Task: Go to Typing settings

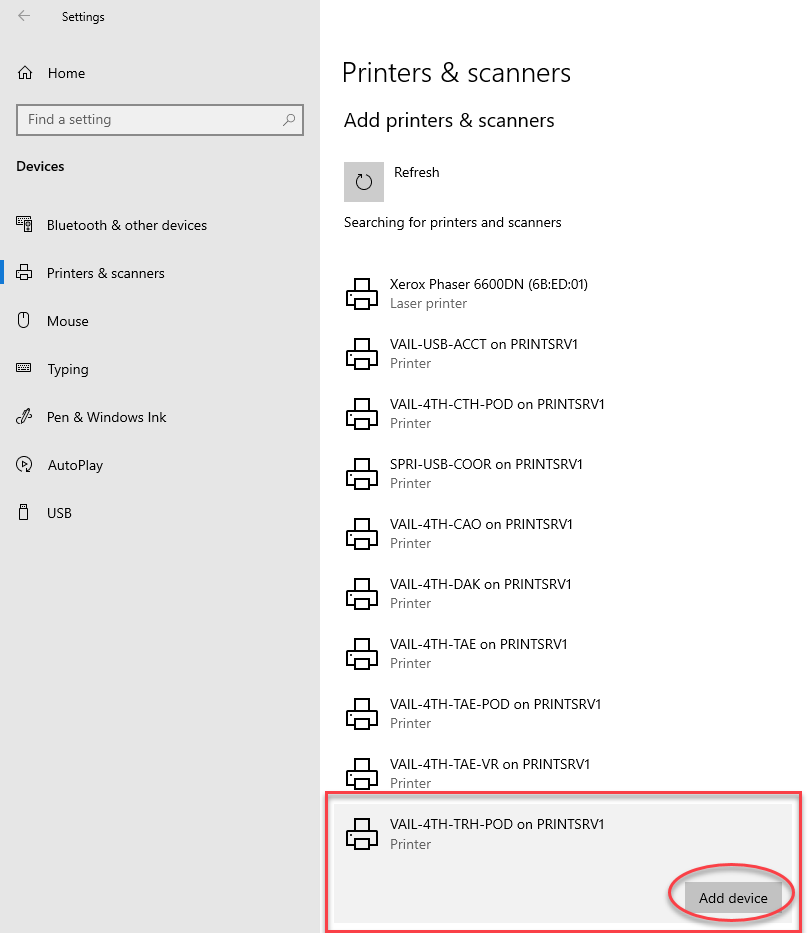Action: [x=67, y=369]
